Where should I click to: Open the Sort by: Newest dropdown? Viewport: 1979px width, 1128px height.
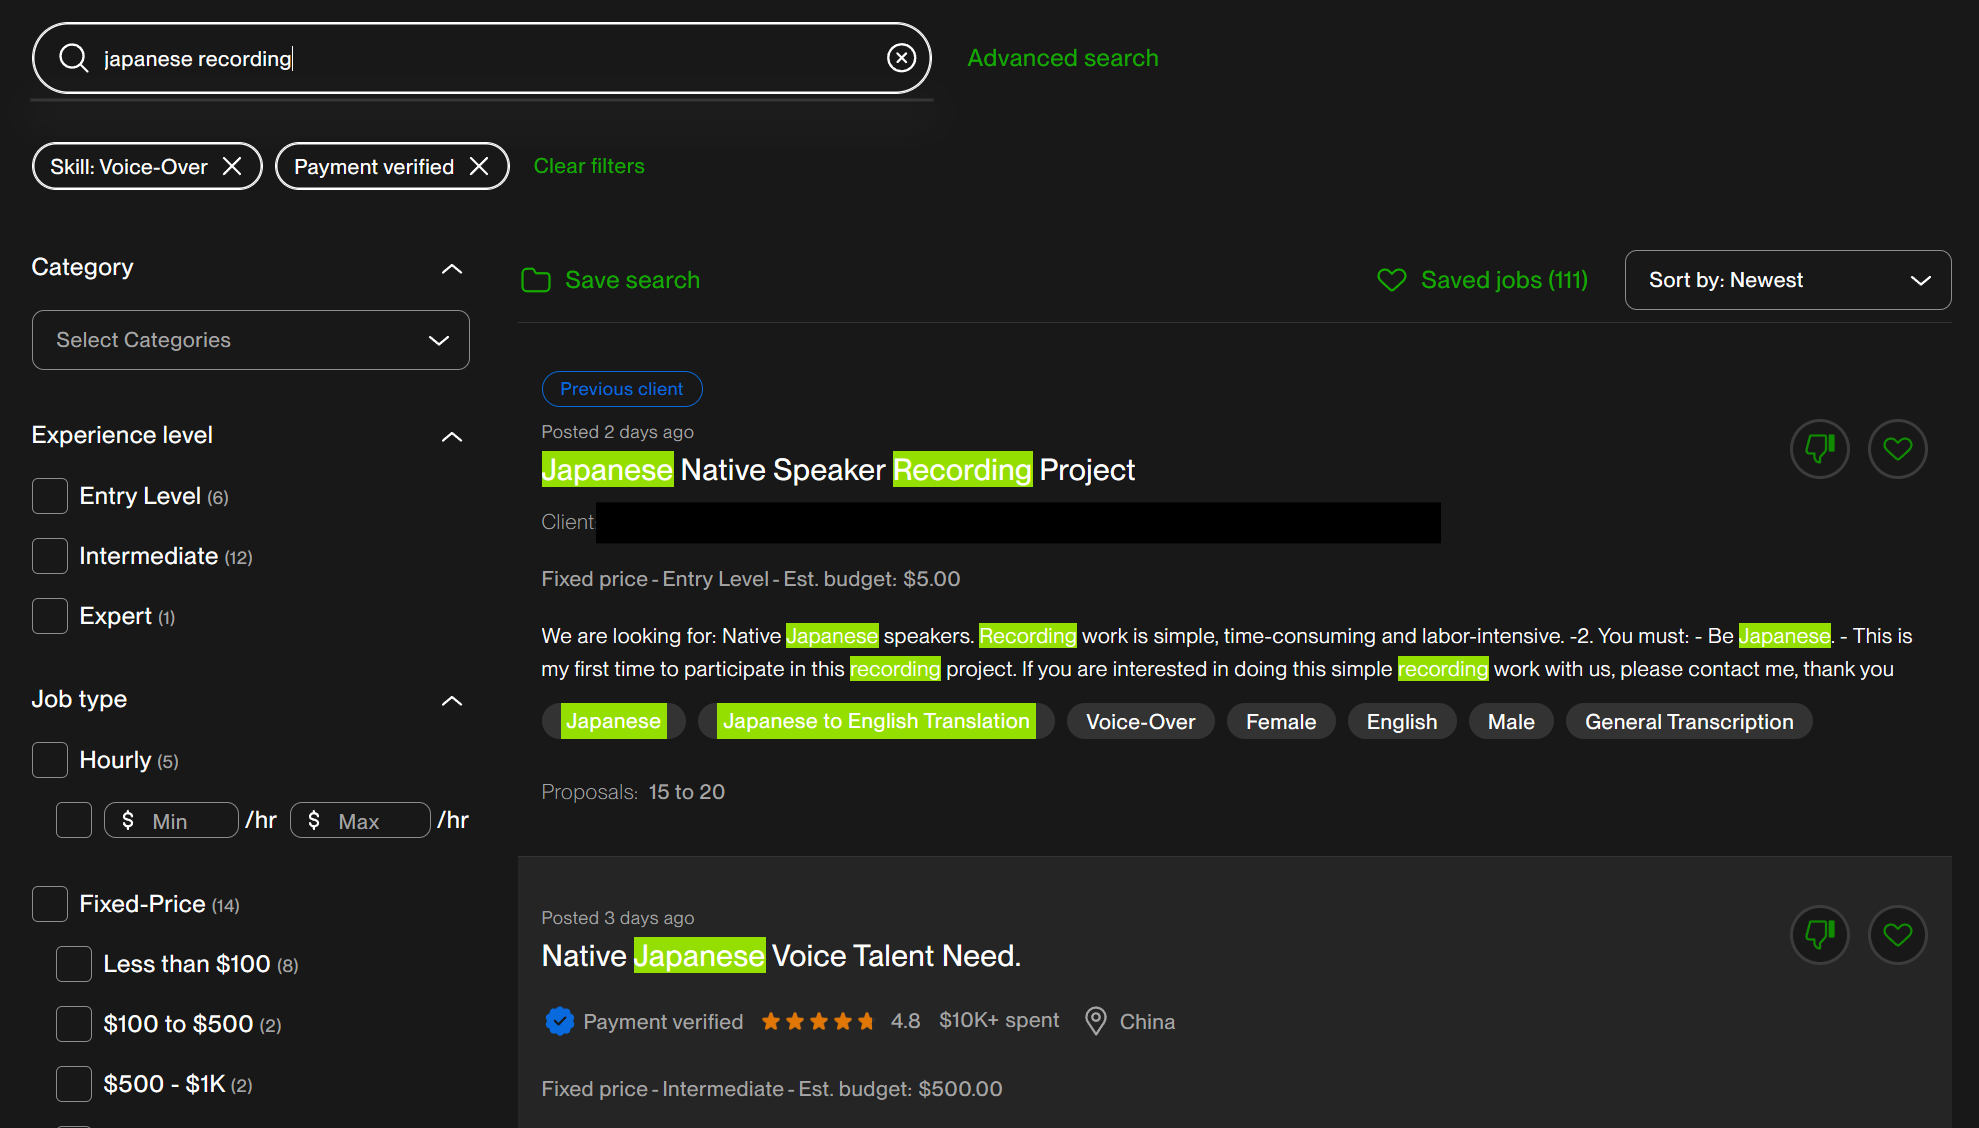coord(1787,280)
